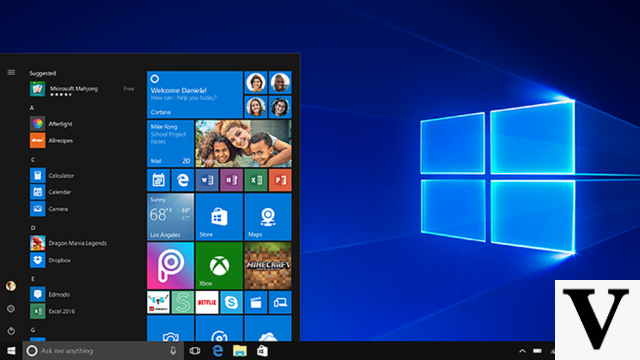This screenshot has width=640, height=360.
Task: Open the Photos tile with family picture
Action: tap(244, 143)
